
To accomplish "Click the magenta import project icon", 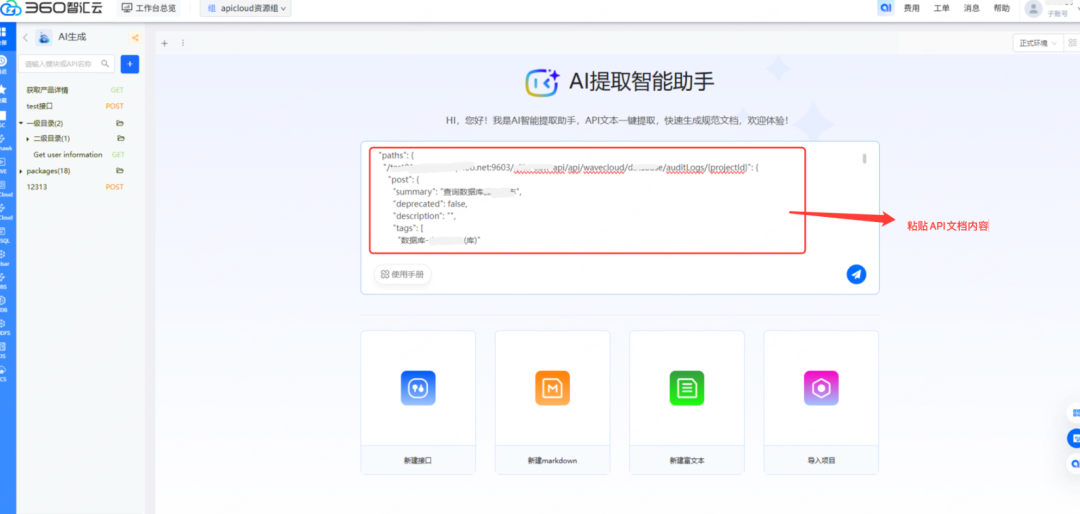I will pos(821,388).
